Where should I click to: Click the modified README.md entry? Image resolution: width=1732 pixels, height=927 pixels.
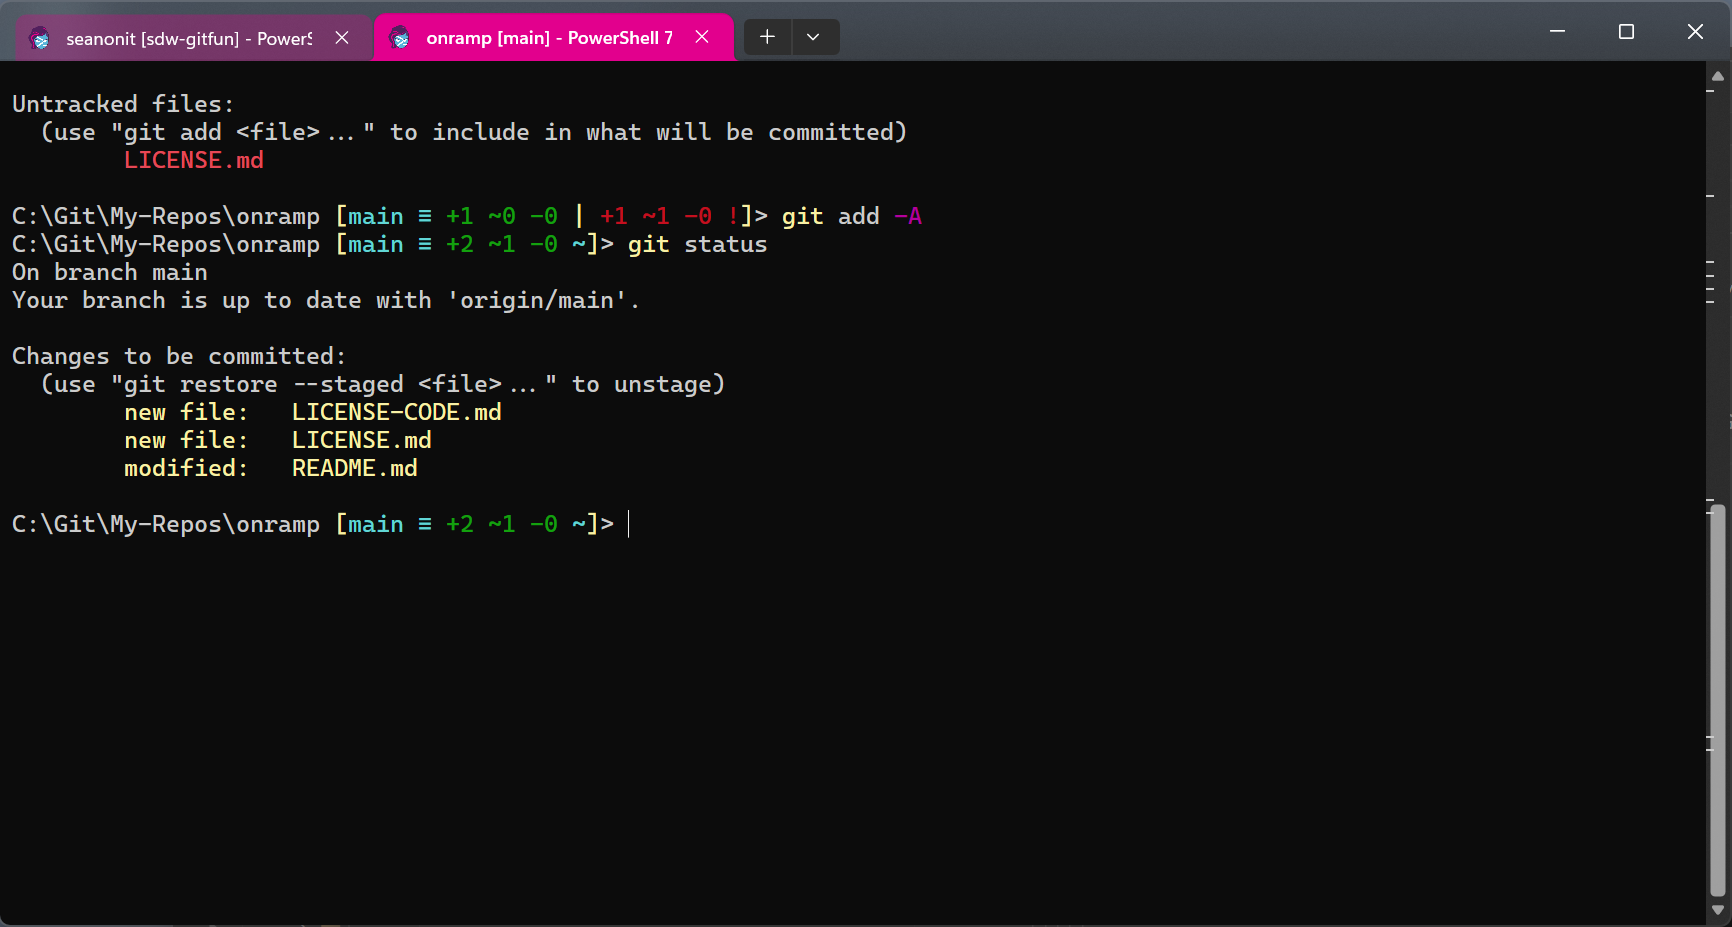[x=354, y=467]
